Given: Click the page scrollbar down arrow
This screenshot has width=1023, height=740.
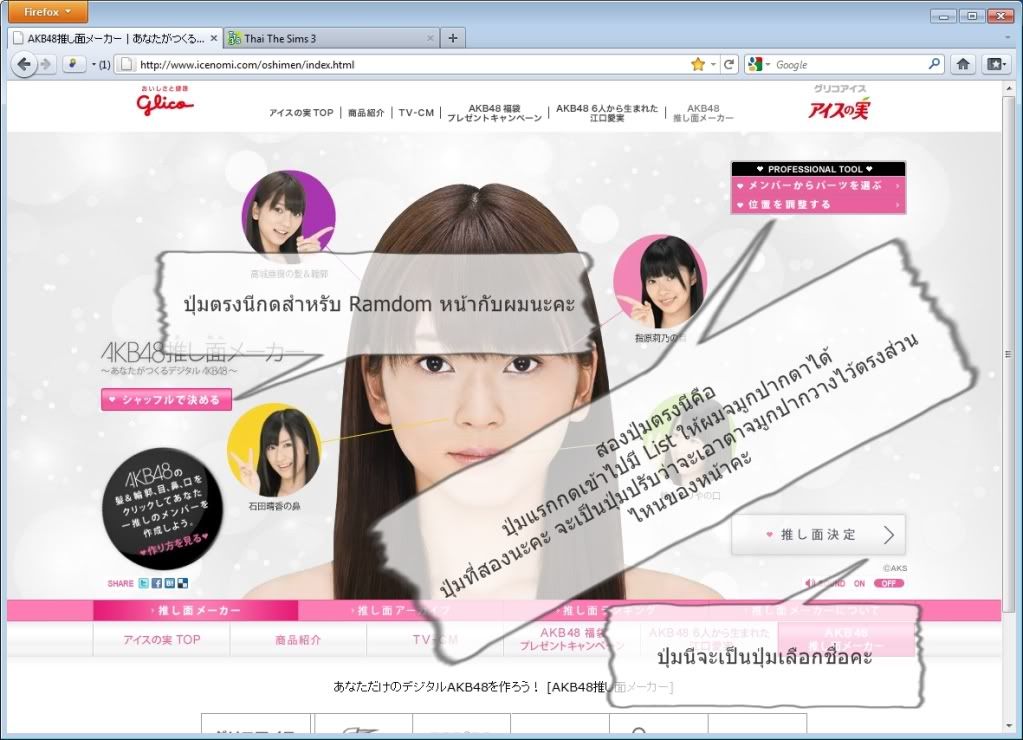Looking at the screenshot, I should [x=1008, y=726].
